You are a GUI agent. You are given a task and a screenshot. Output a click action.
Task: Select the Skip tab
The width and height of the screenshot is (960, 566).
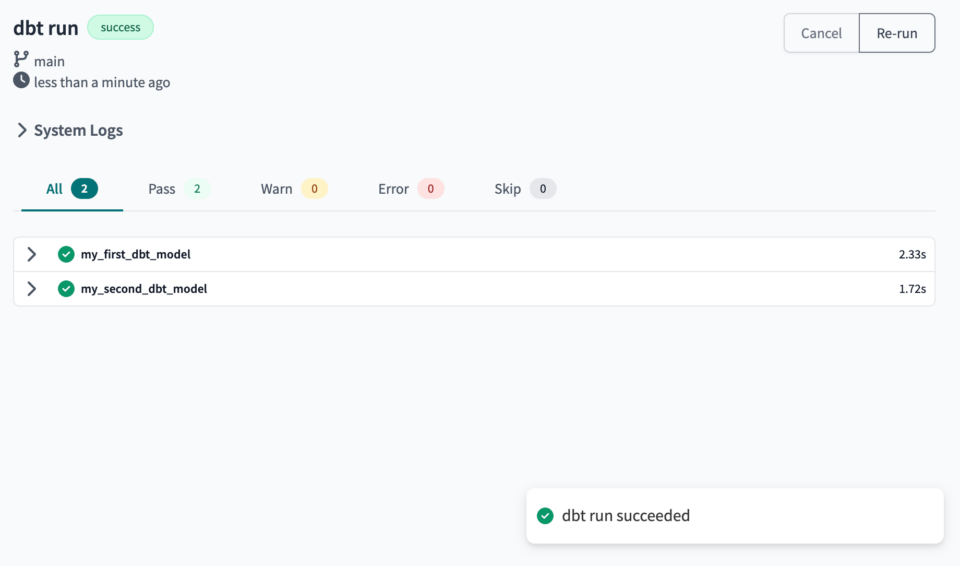click(525, 189)
